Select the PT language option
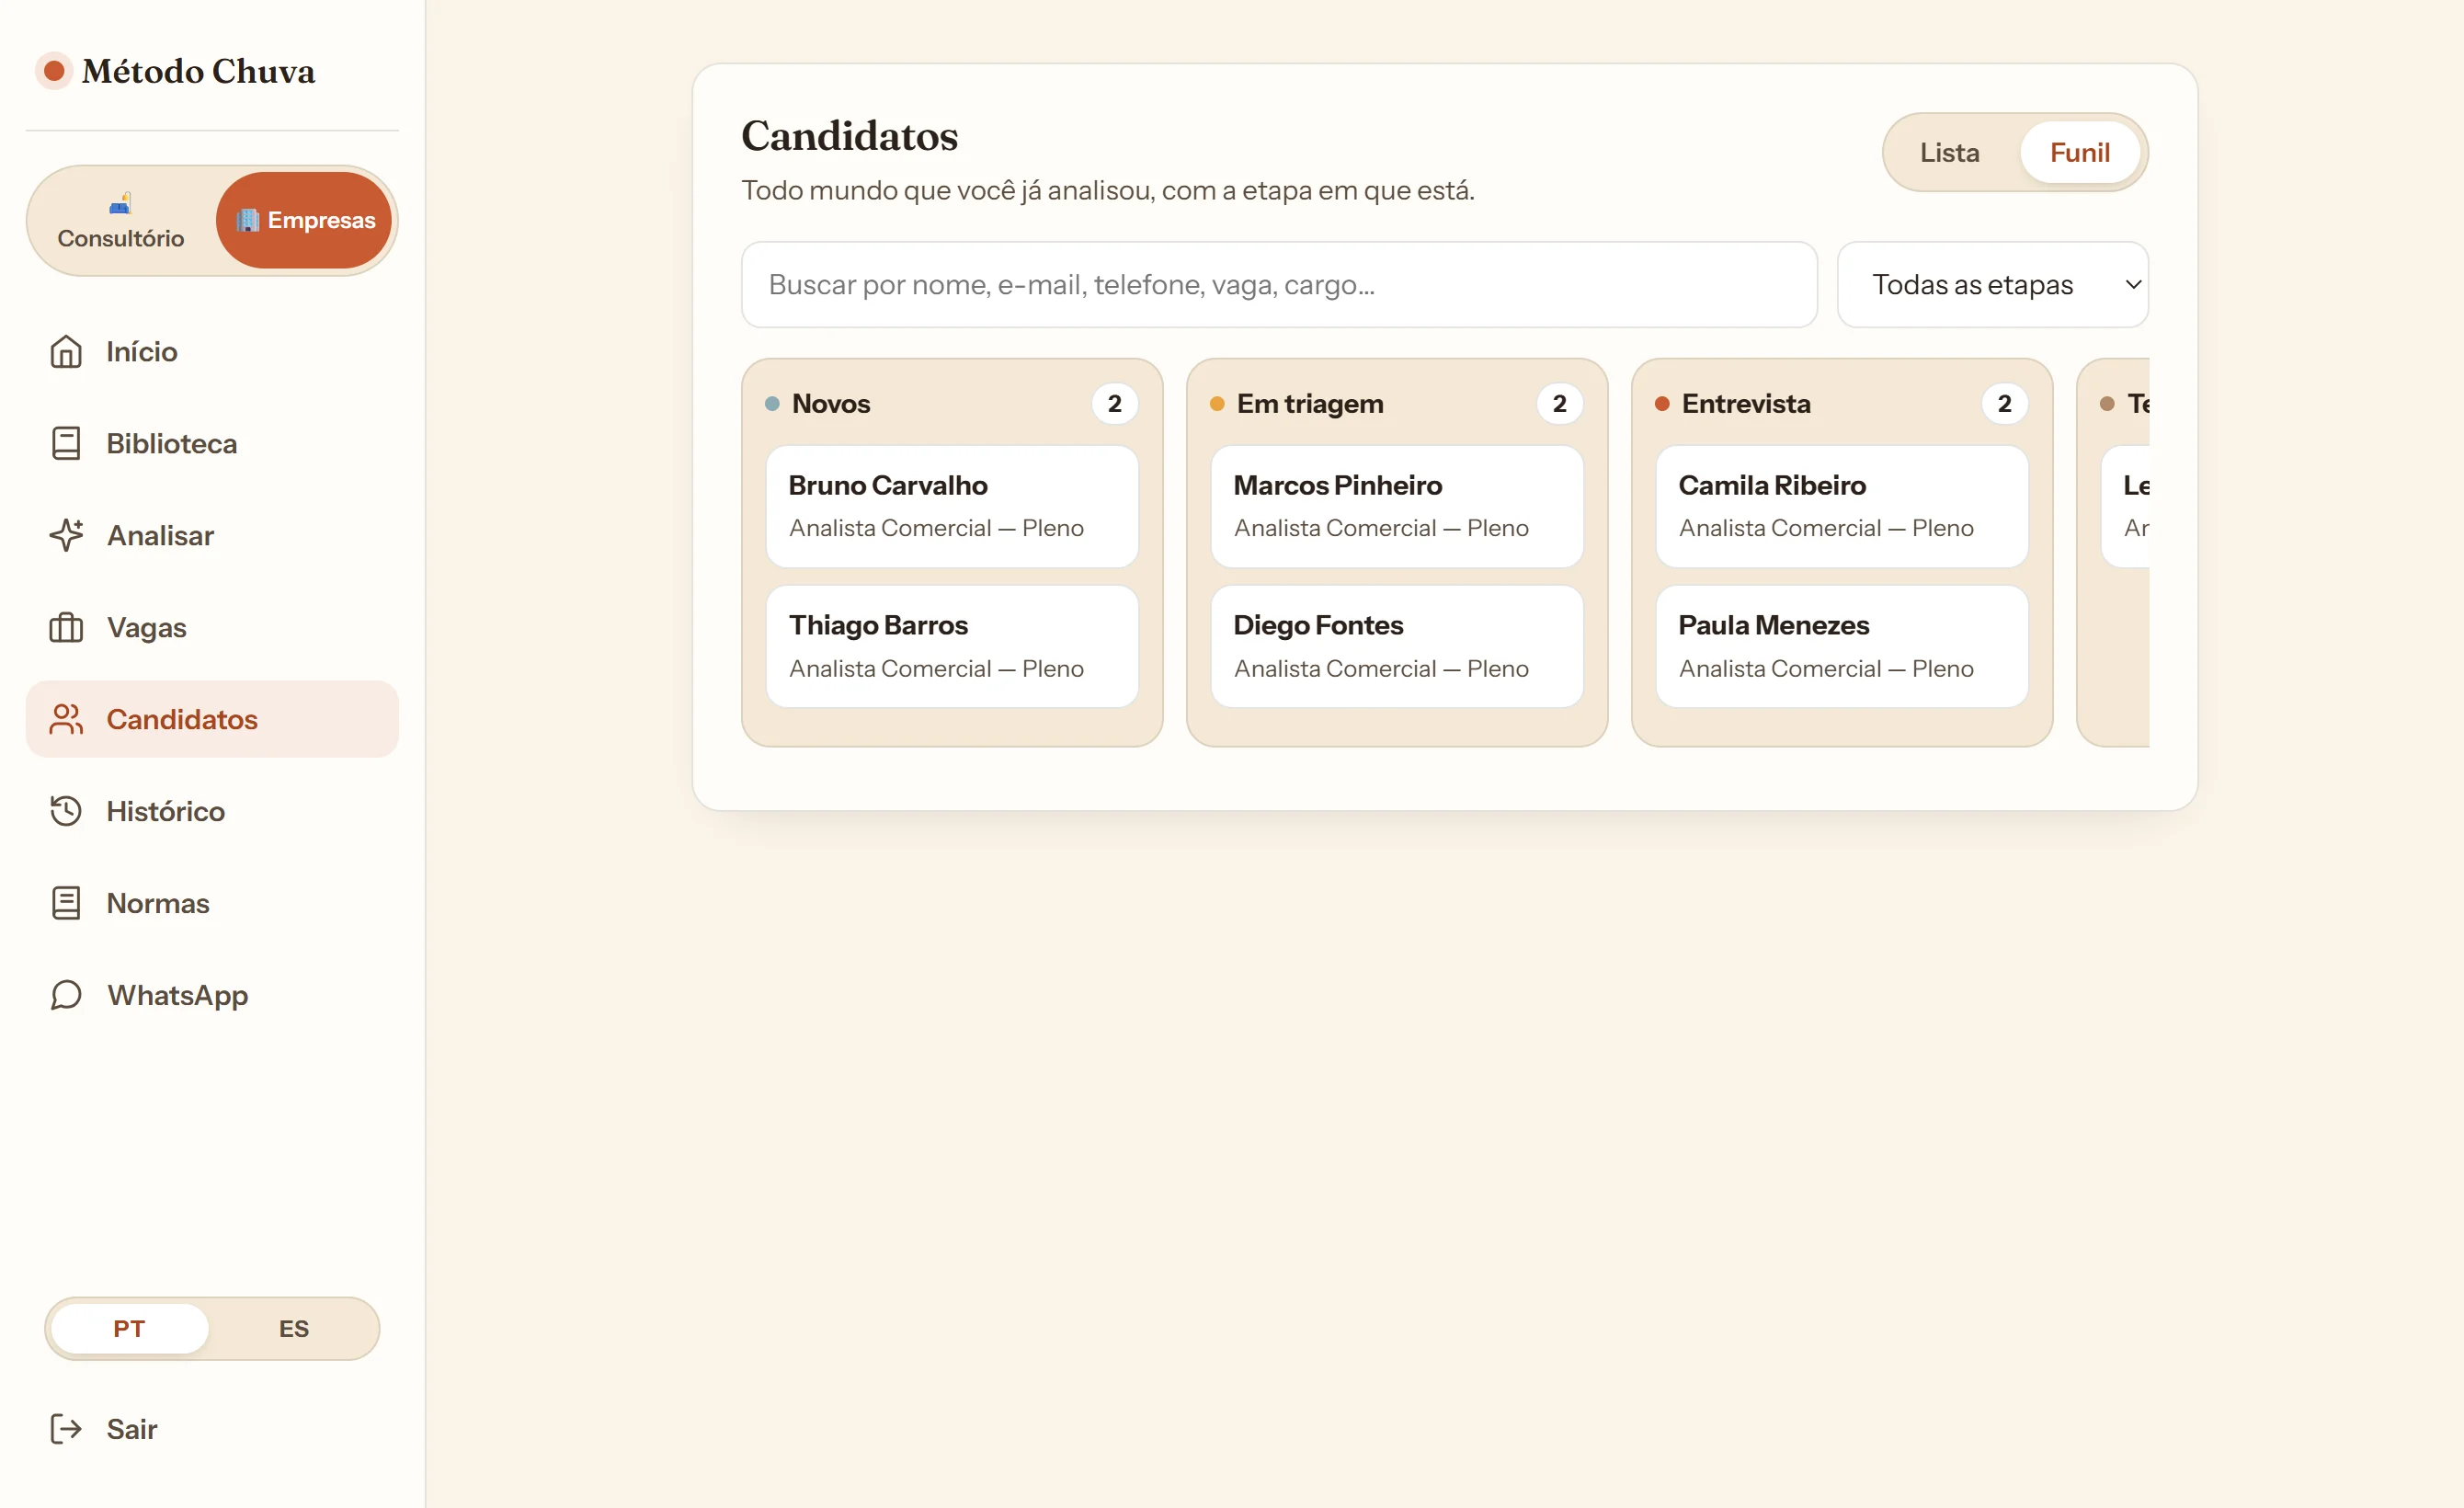This screenshot has width=2464, height=1508. [129, 1329]
